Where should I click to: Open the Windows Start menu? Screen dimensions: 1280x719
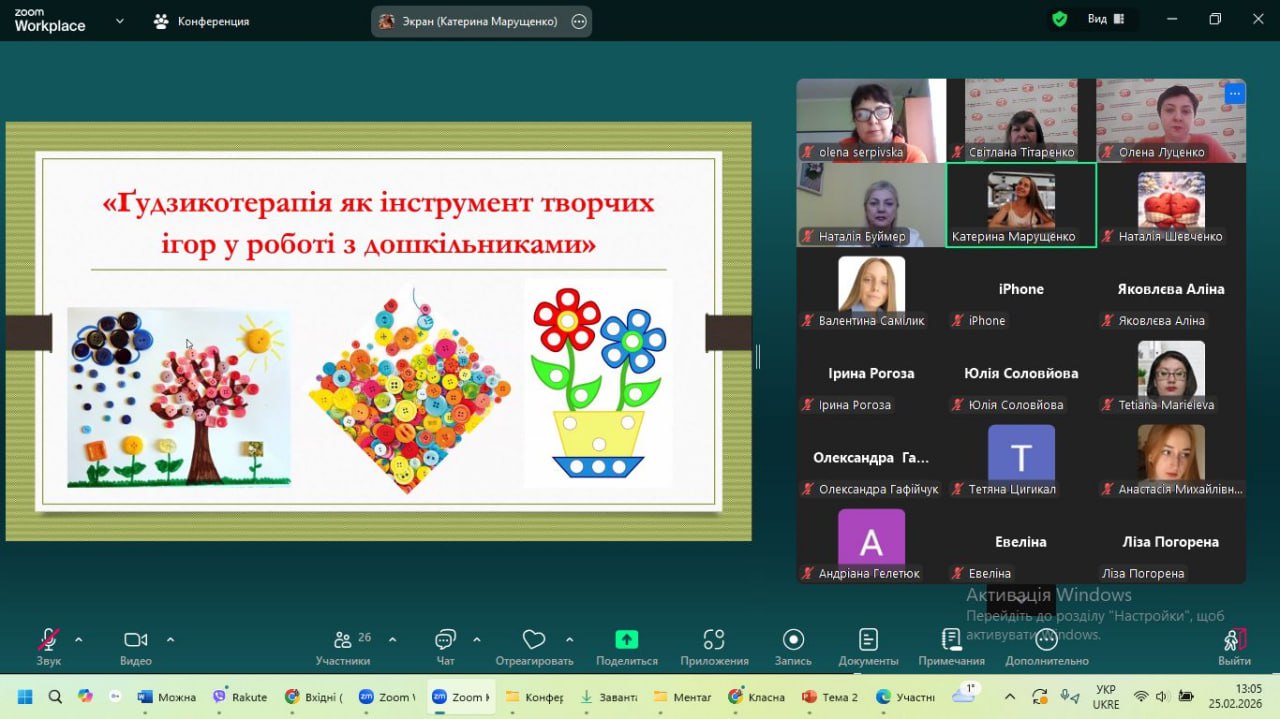coord(24,697)
